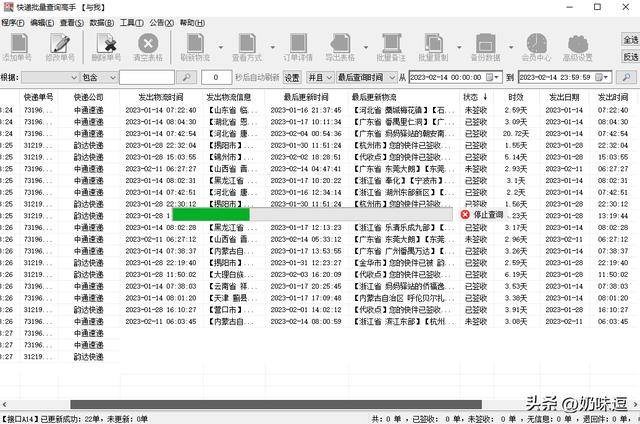The image size is (640, 424).
Task: Click the 全选 (select all) button
Action: (x=630, y=40)
